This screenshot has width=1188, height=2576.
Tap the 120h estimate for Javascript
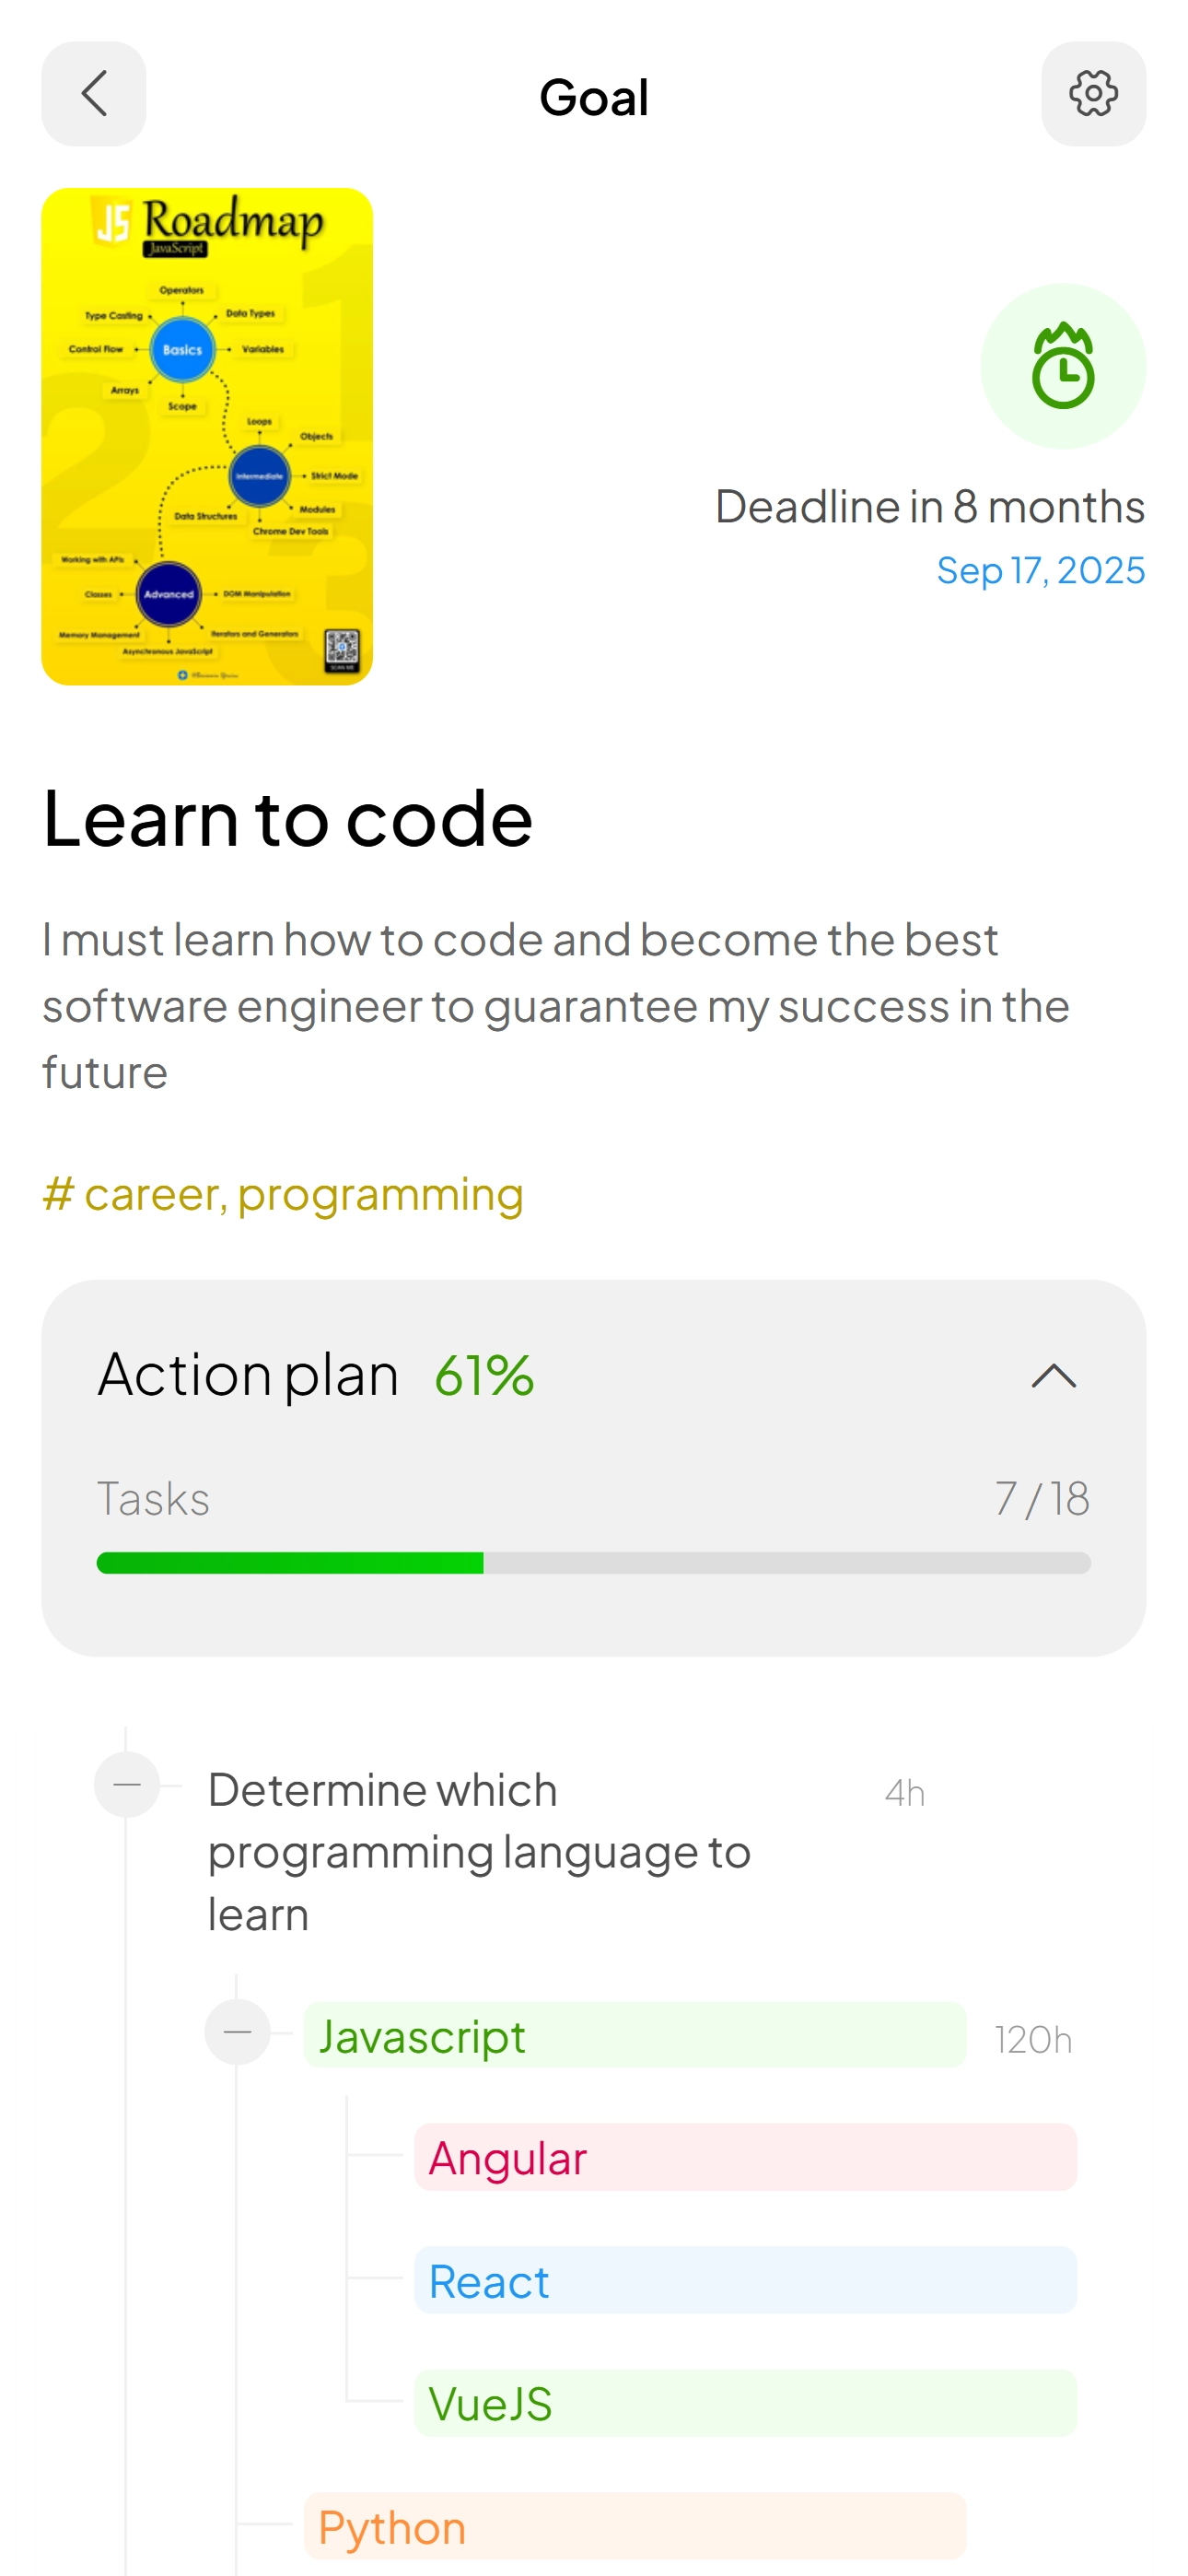pos(1033,2039)
